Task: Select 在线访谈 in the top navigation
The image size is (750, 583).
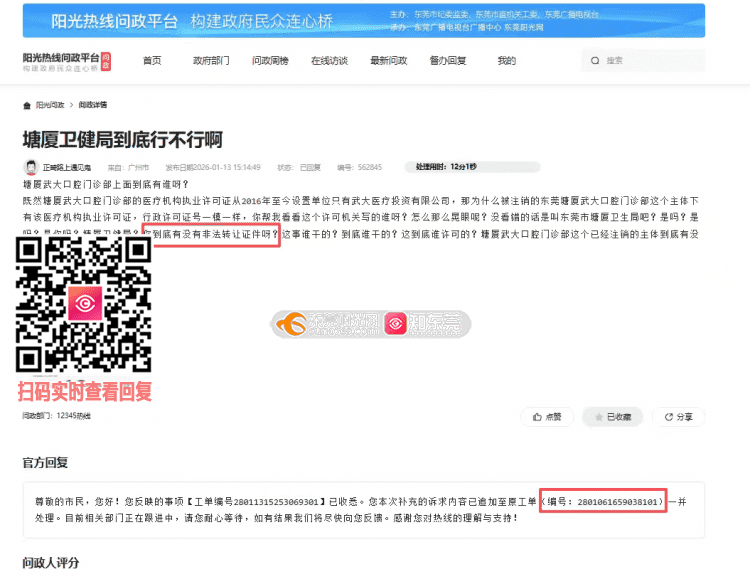Action: pos(329,61)
